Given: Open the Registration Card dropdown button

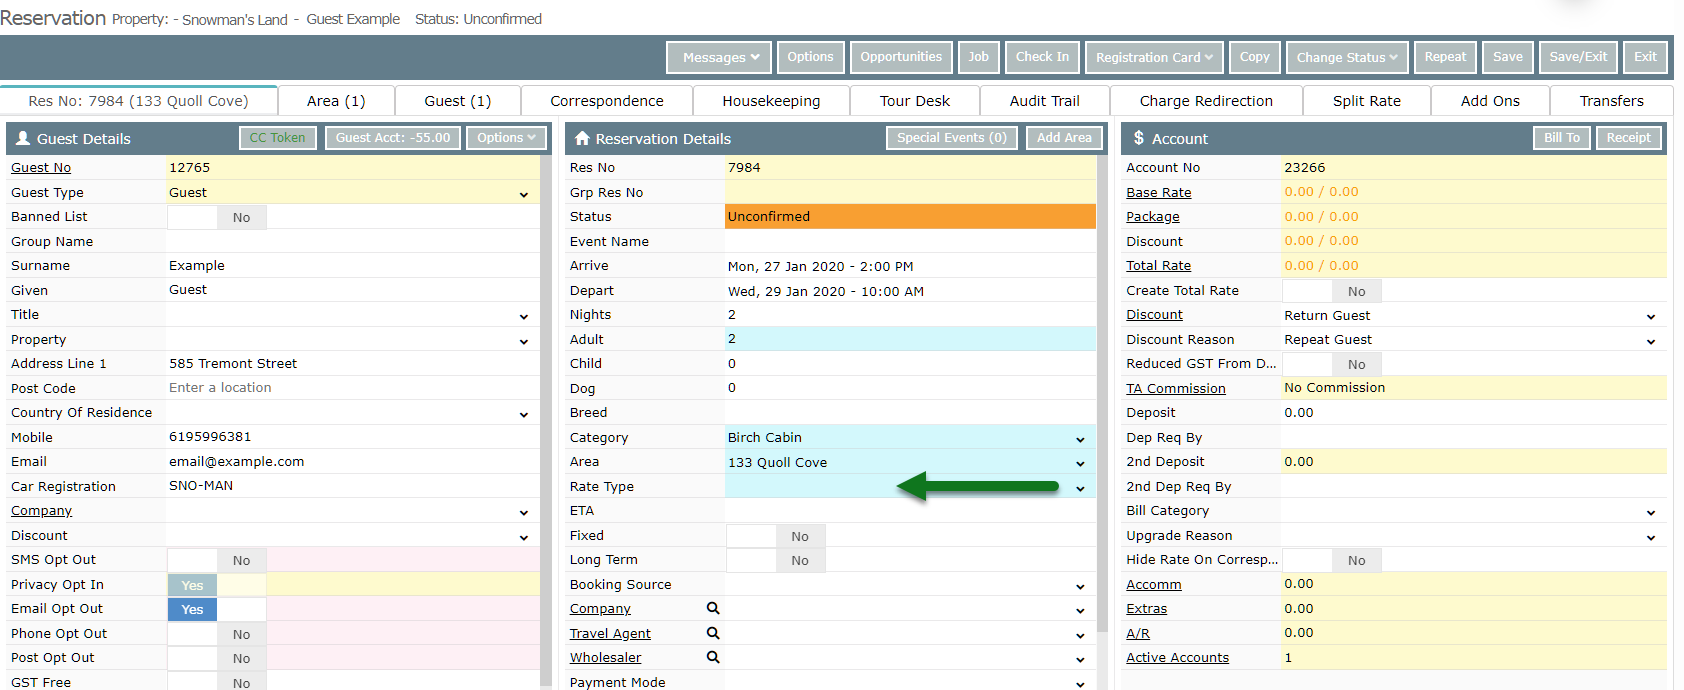Looking at the screenshot, I should (x=1154, y=57).
